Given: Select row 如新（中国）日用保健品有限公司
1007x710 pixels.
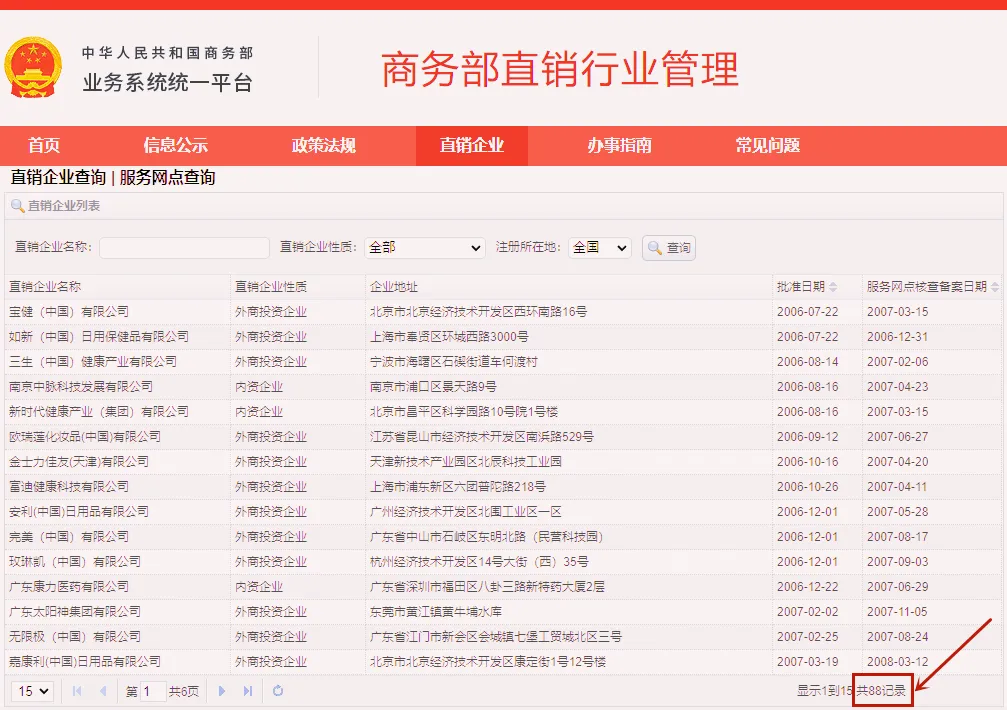Looking at the screenshot, I should click(x=504, y=337).
